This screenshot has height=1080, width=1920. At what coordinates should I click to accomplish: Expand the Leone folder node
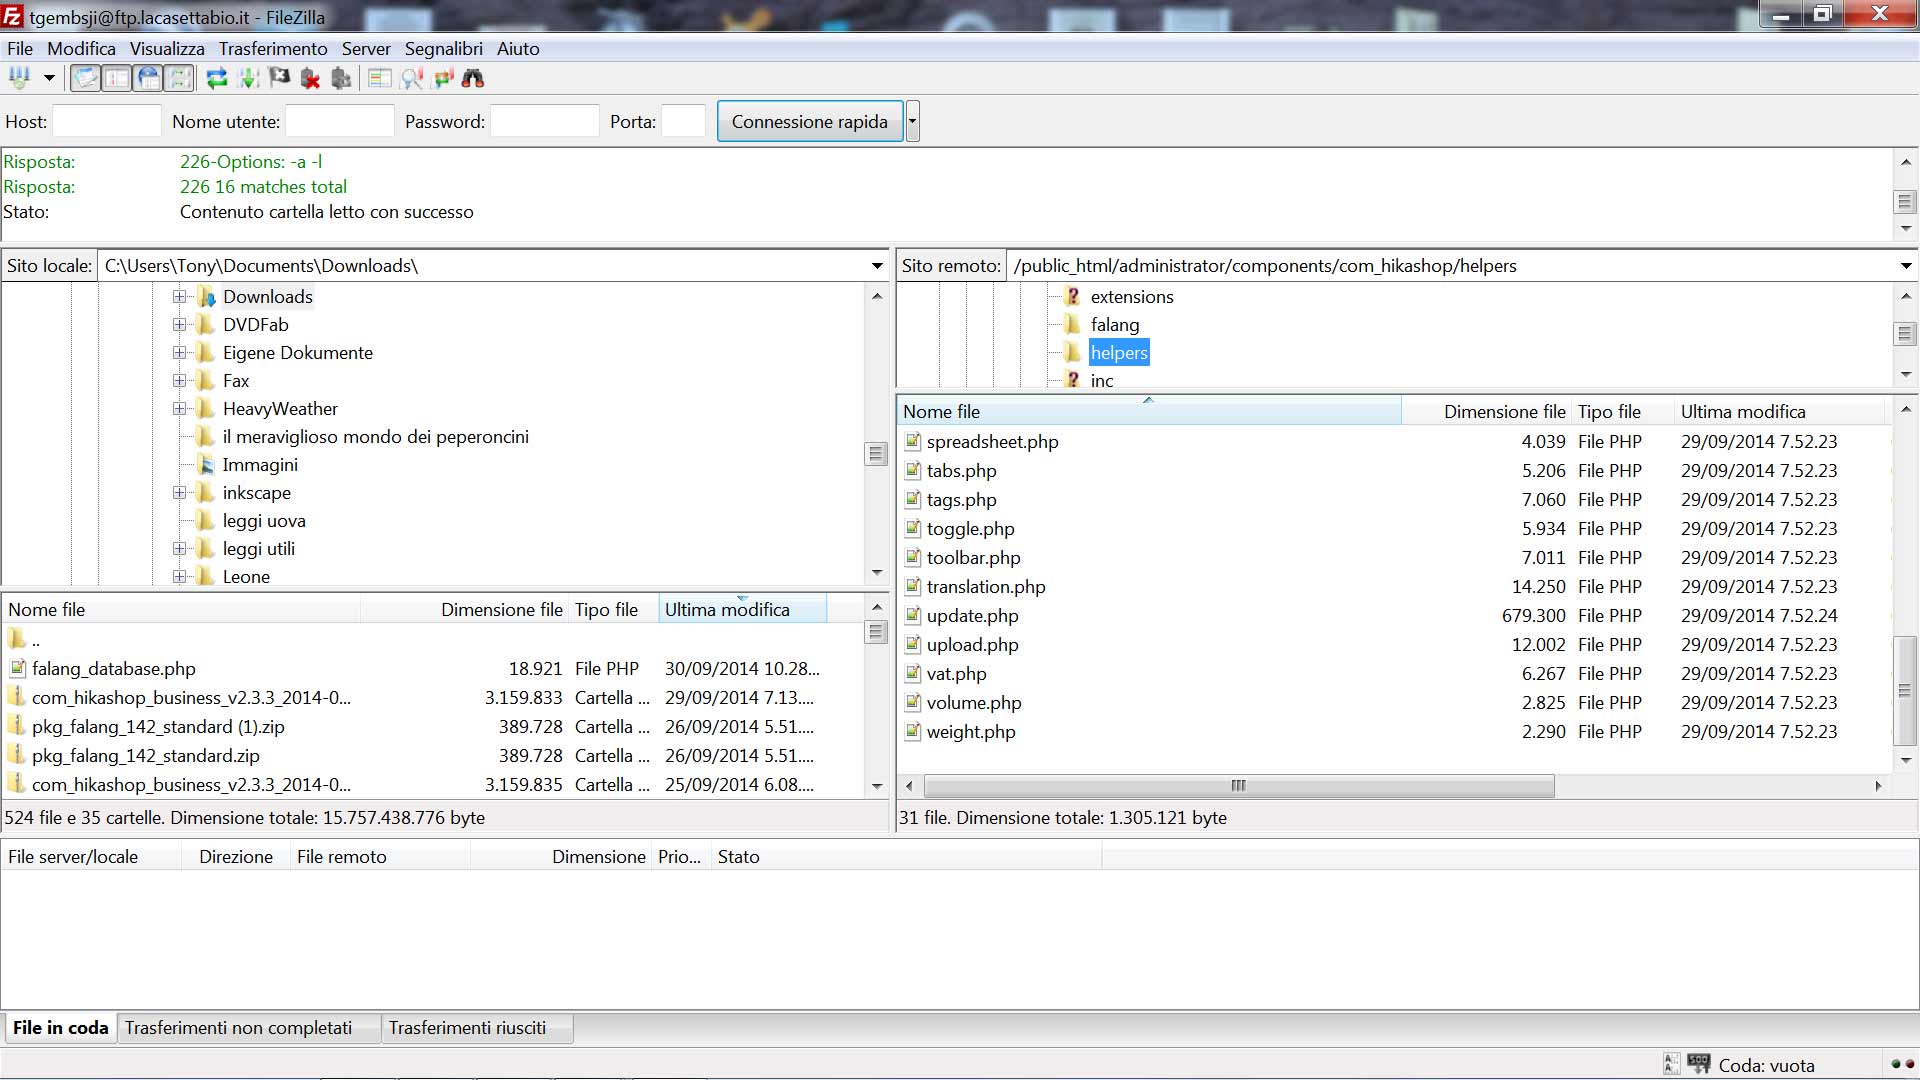(179, 577)
